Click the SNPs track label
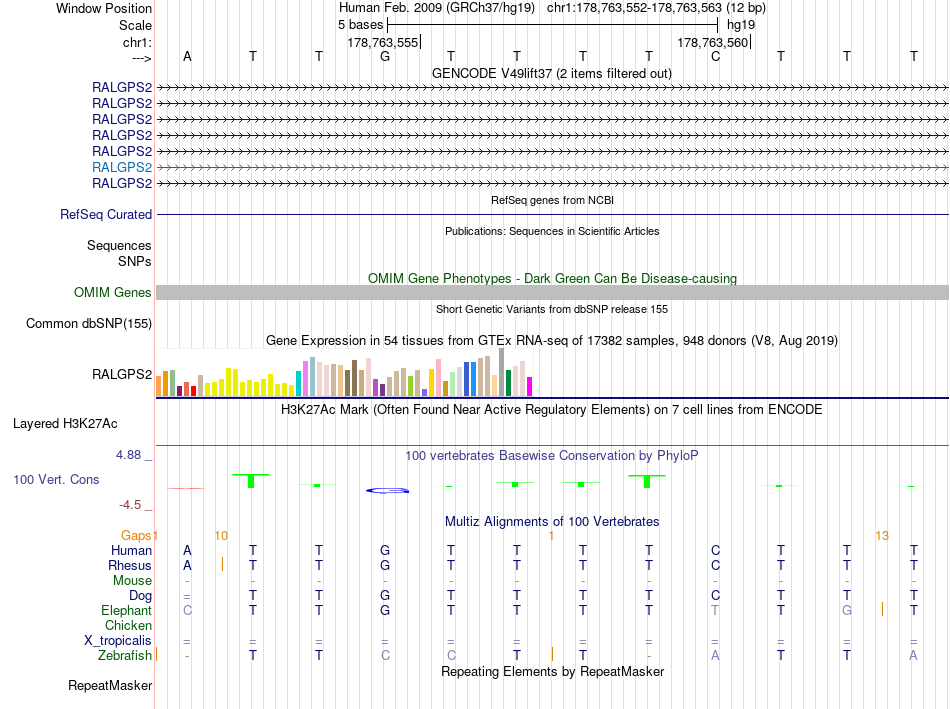 coord(135,261)
